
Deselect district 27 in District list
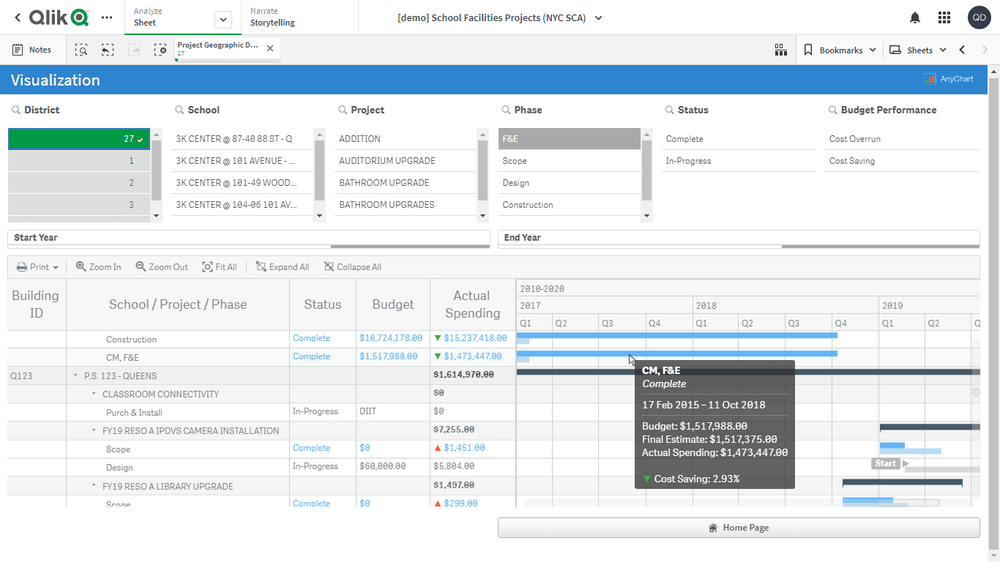click(x=79, y=139)
